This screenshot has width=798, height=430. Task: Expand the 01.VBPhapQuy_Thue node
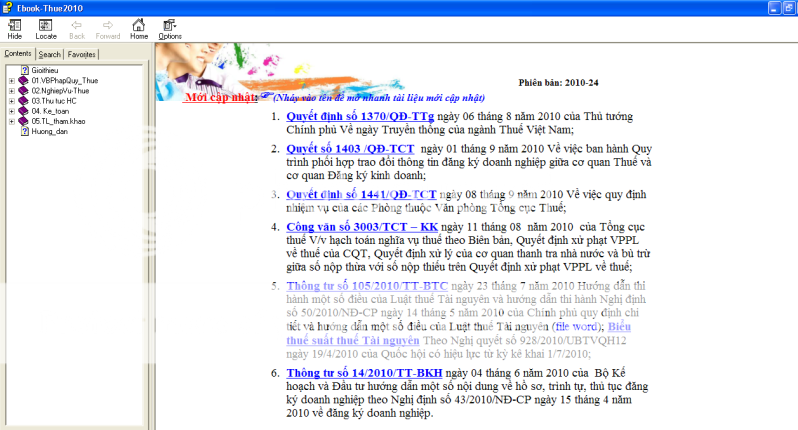pos(12,80)
